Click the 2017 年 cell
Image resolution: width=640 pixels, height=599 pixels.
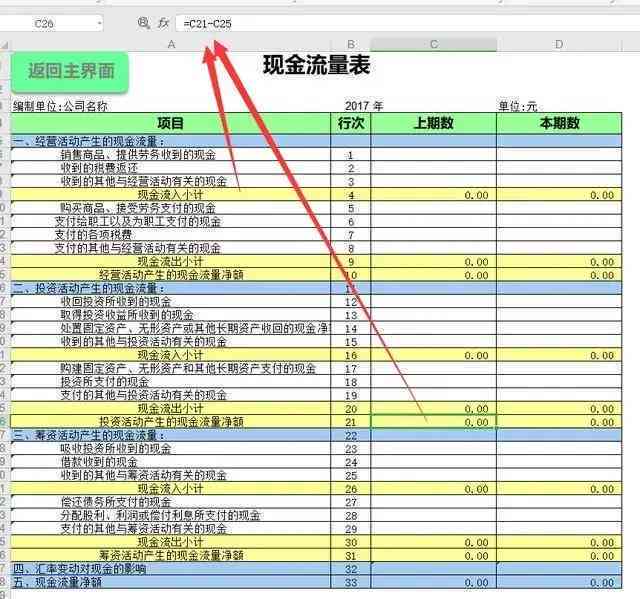coord(364,106)
